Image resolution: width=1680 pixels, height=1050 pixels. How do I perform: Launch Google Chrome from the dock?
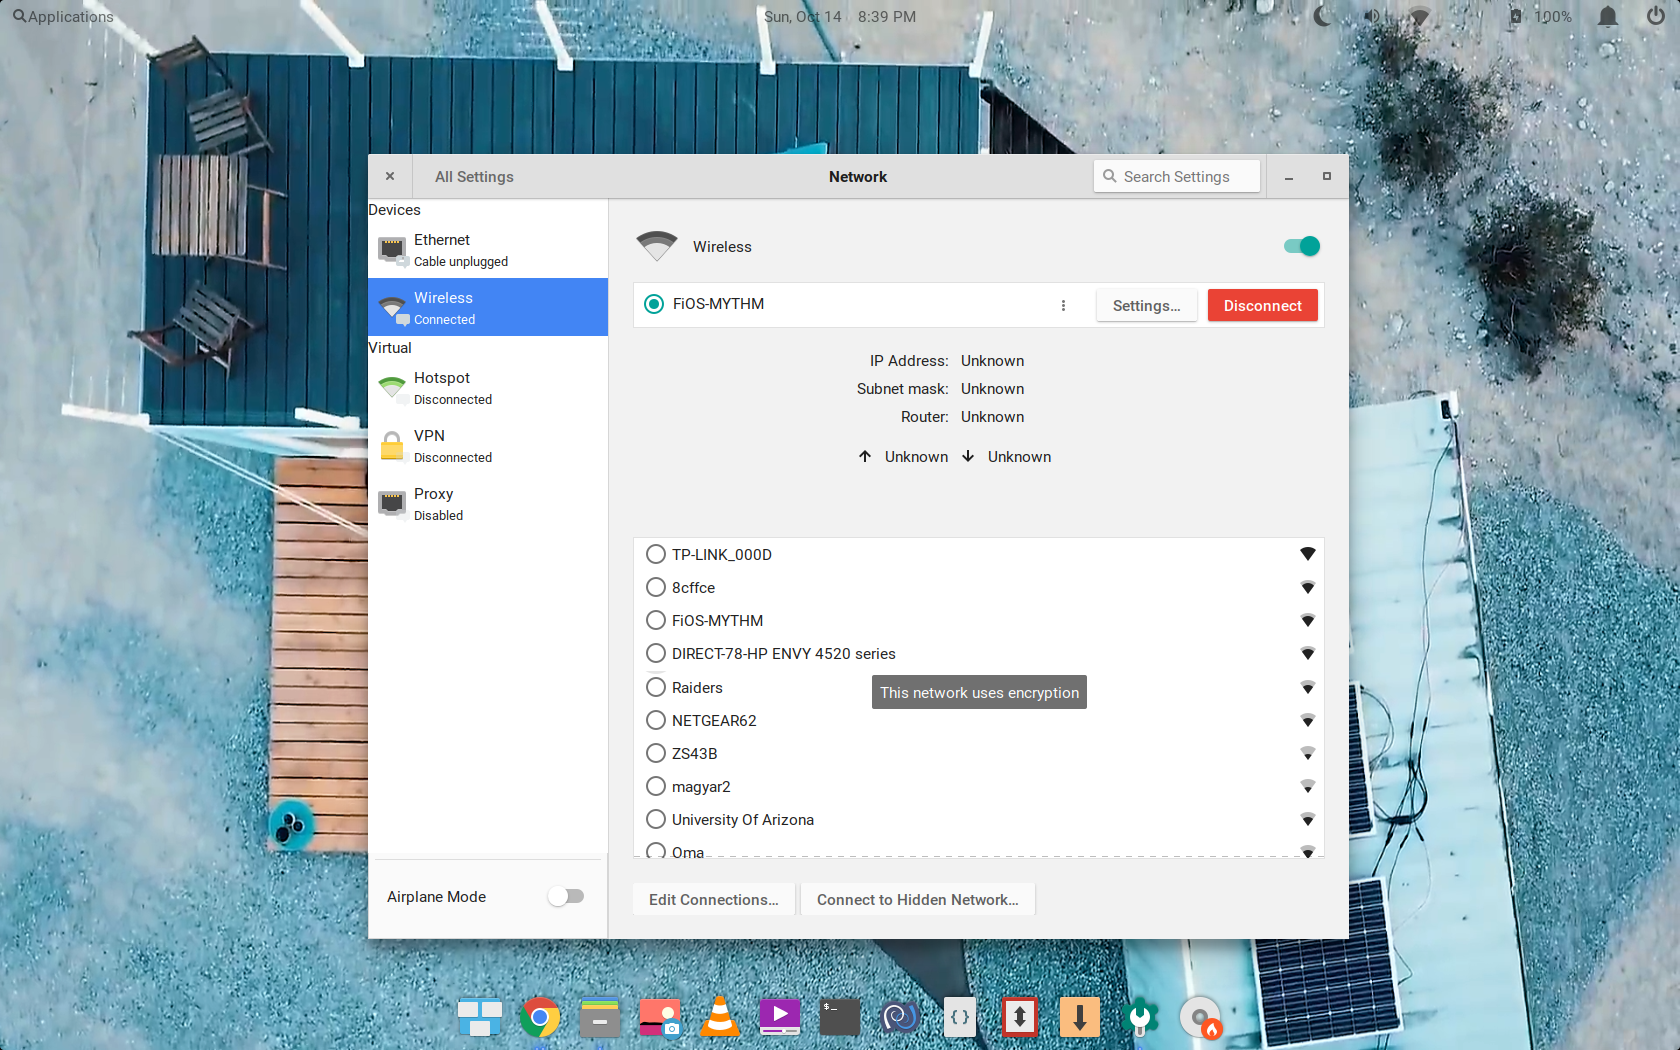[540, 1018]
